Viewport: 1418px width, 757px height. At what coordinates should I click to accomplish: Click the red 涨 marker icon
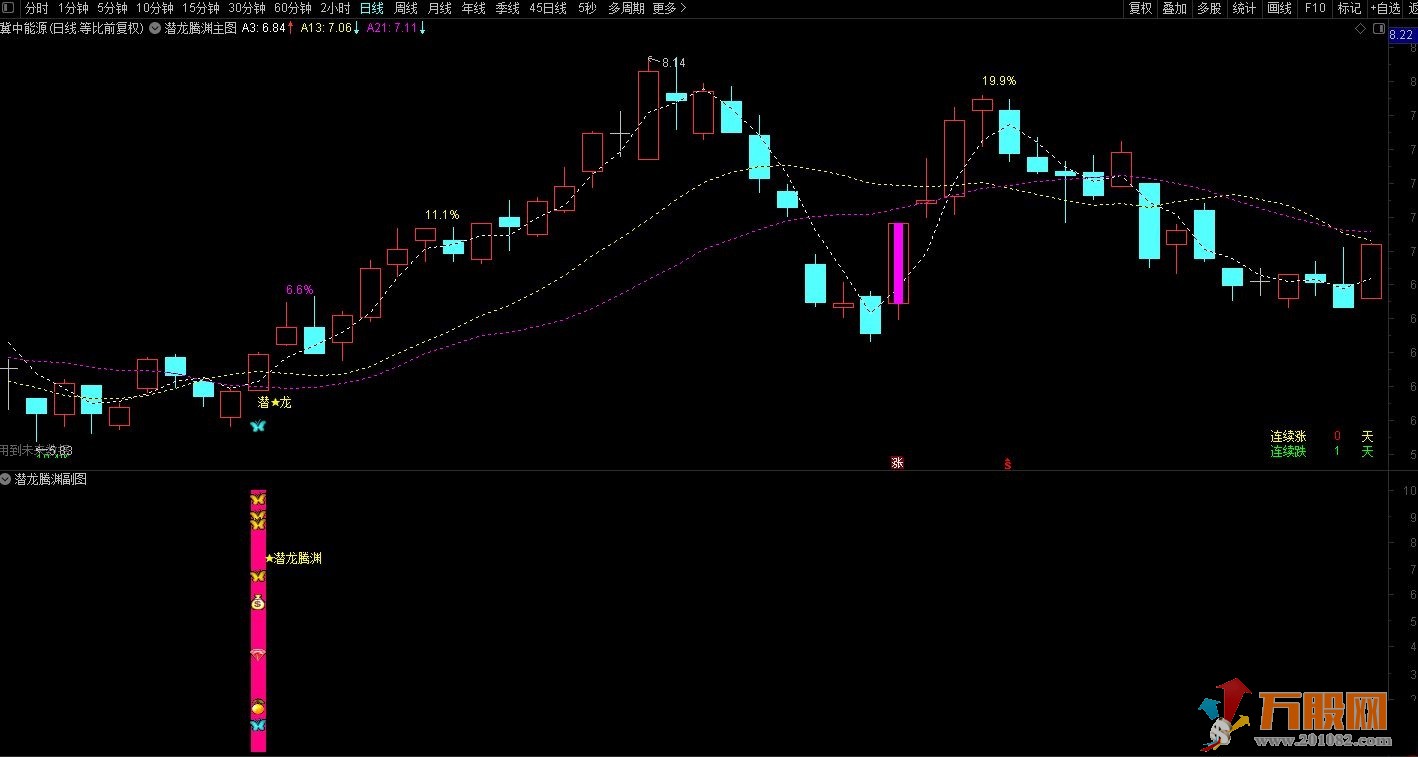[897, 463]
